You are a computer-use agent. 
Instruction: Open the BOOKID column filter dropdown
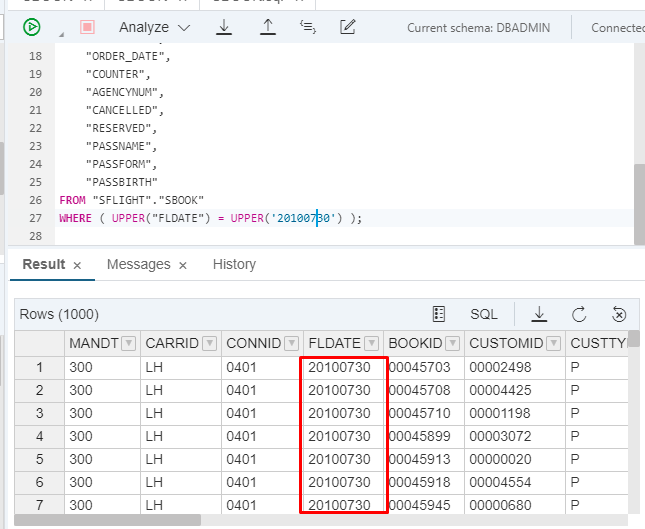click(x=452, y=343)
